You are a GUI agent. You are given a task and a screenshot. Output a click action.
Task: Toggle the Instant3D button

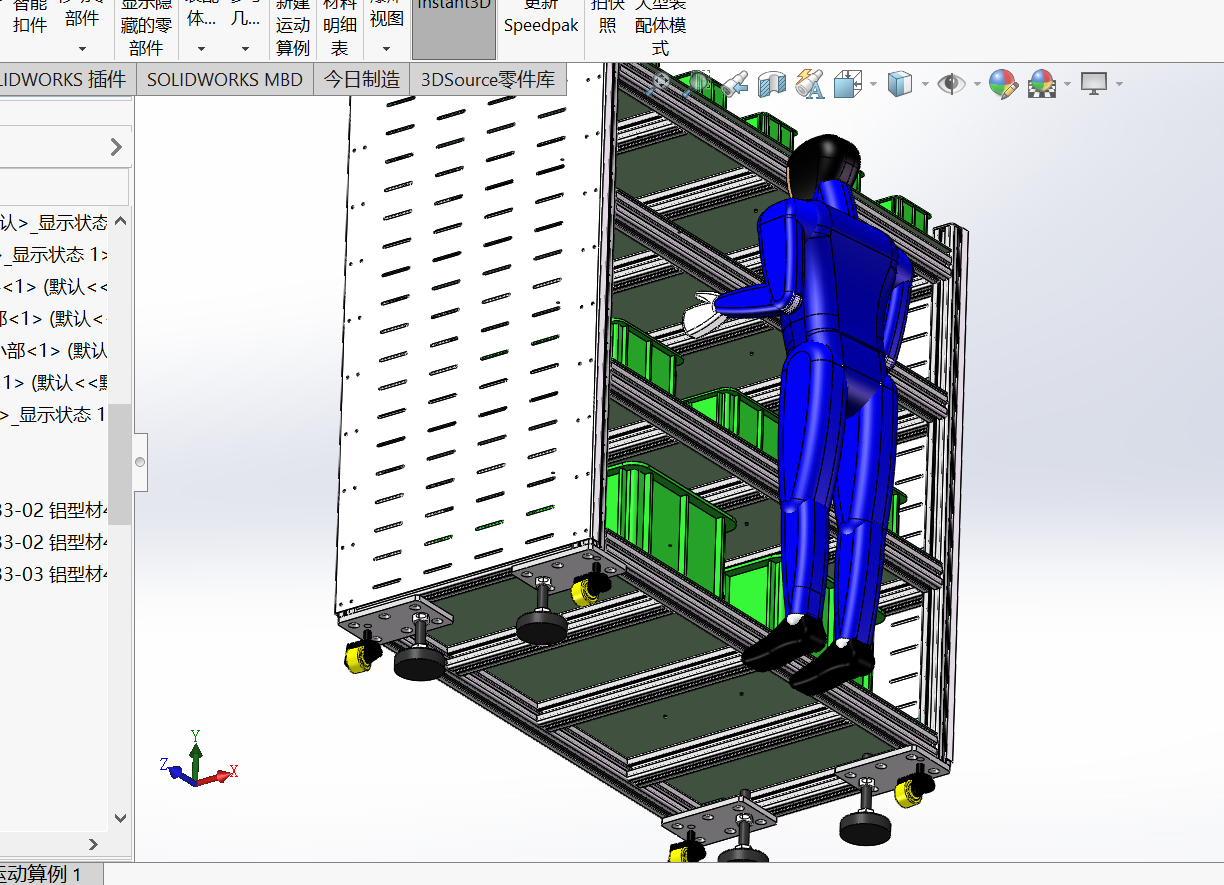tap(454, 28)
